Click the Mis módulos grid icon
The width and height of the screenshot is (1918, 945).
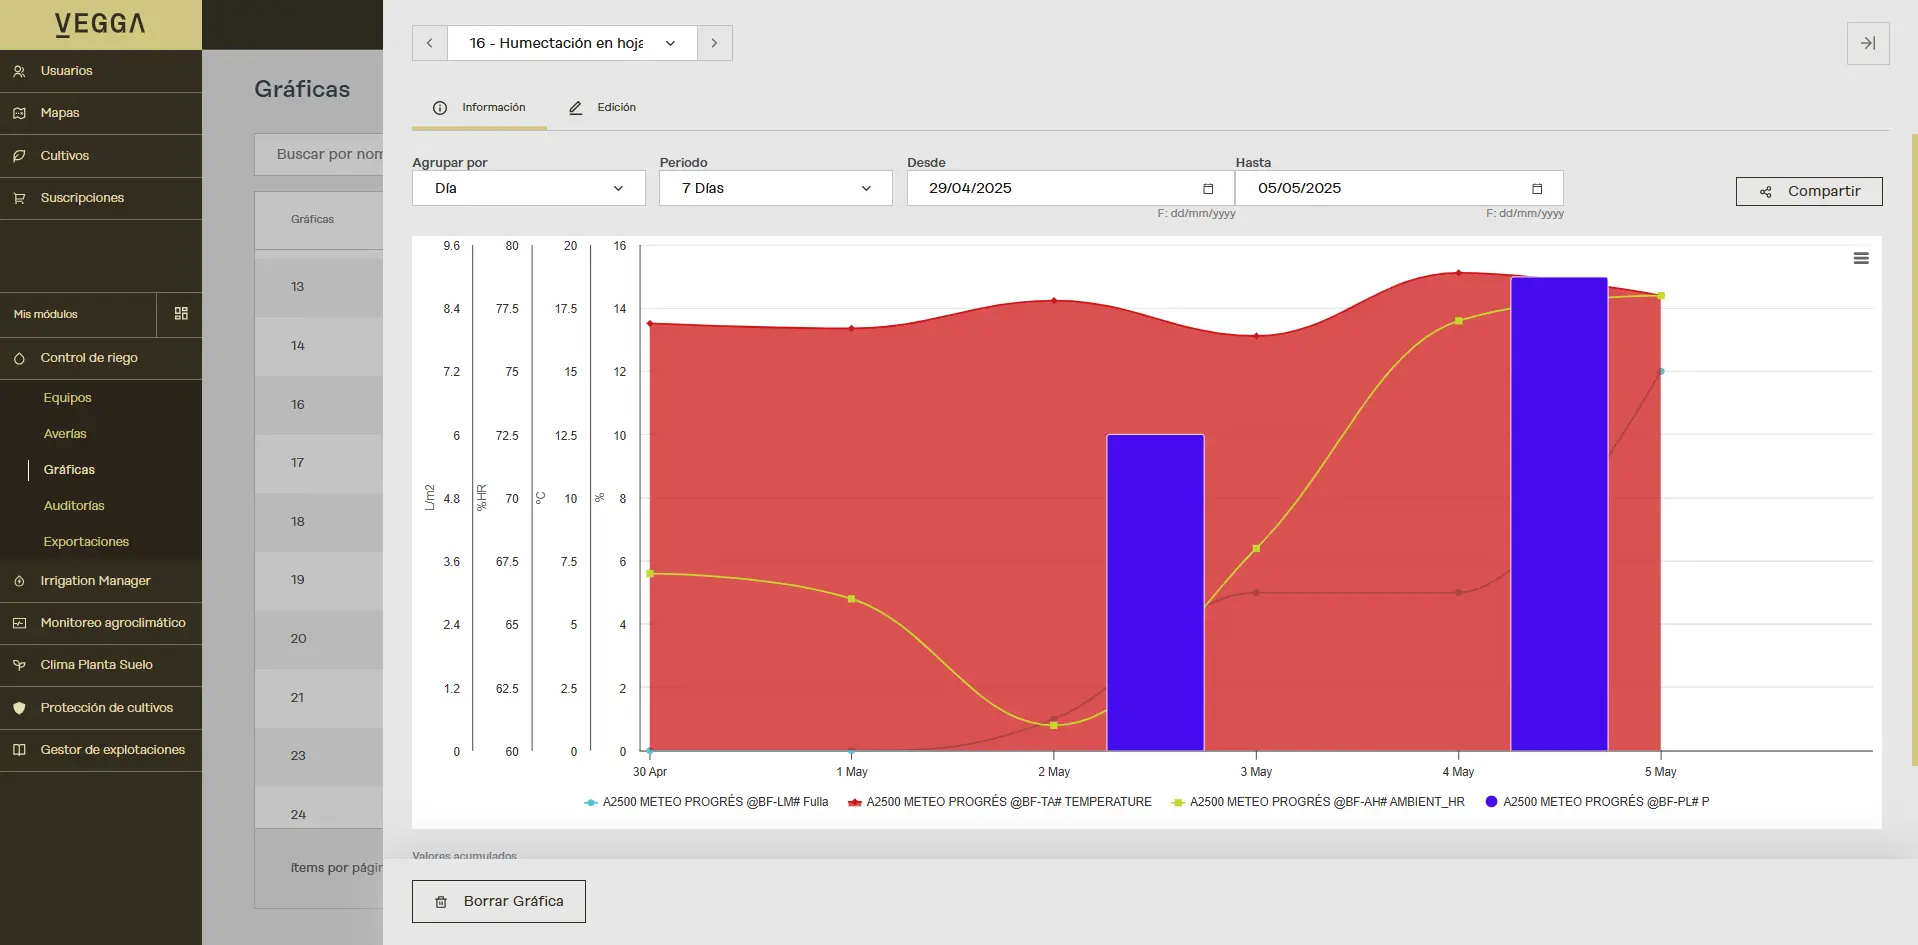coord(181,314)
